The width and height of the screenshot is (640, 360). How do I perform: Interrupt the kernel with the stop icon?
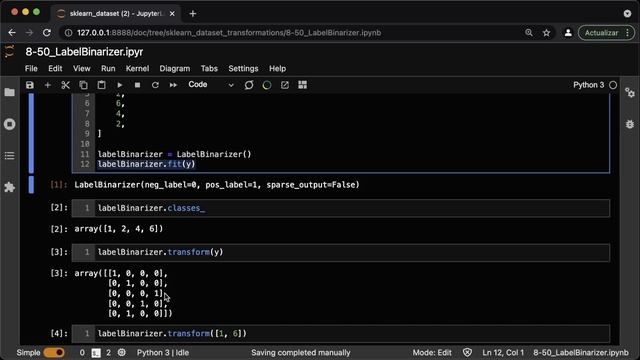click(x=138, y=85)
